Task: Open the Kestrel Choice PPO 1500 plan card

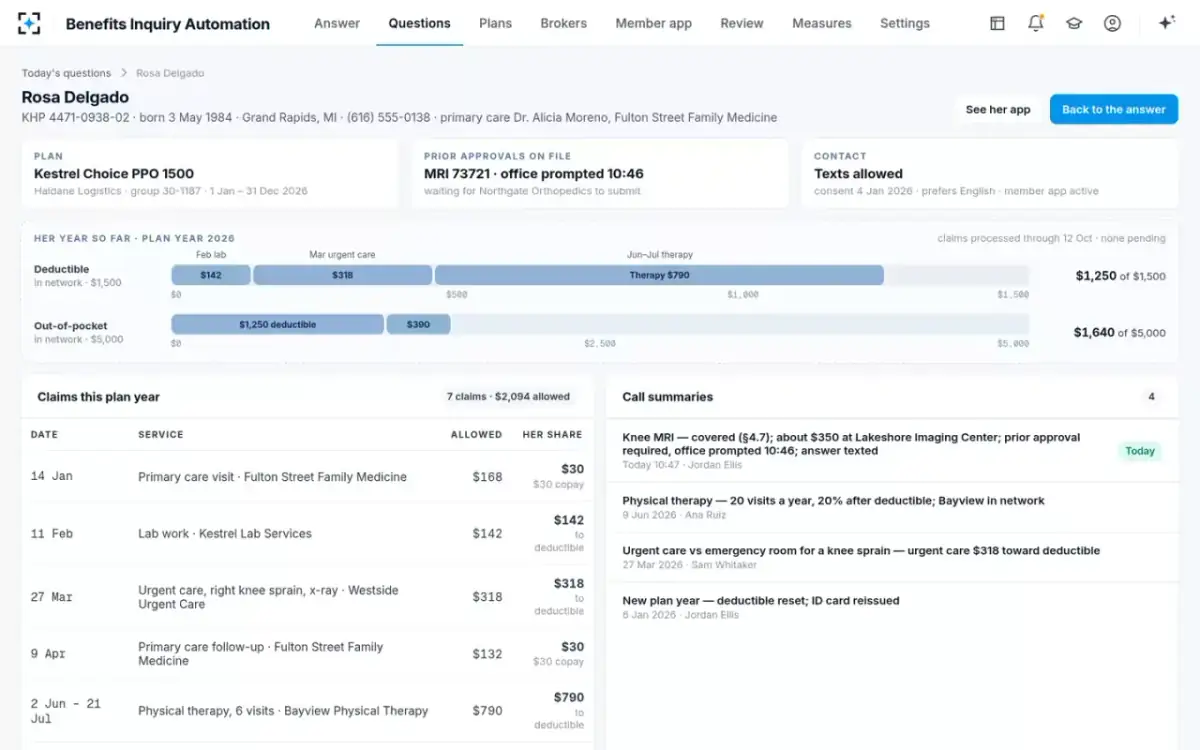Action: (210, 173)
